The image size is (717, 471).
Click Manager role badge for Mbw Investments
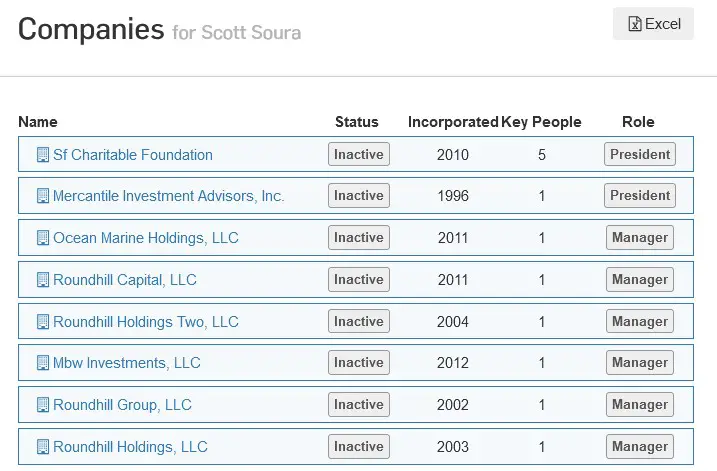(640, 362)
